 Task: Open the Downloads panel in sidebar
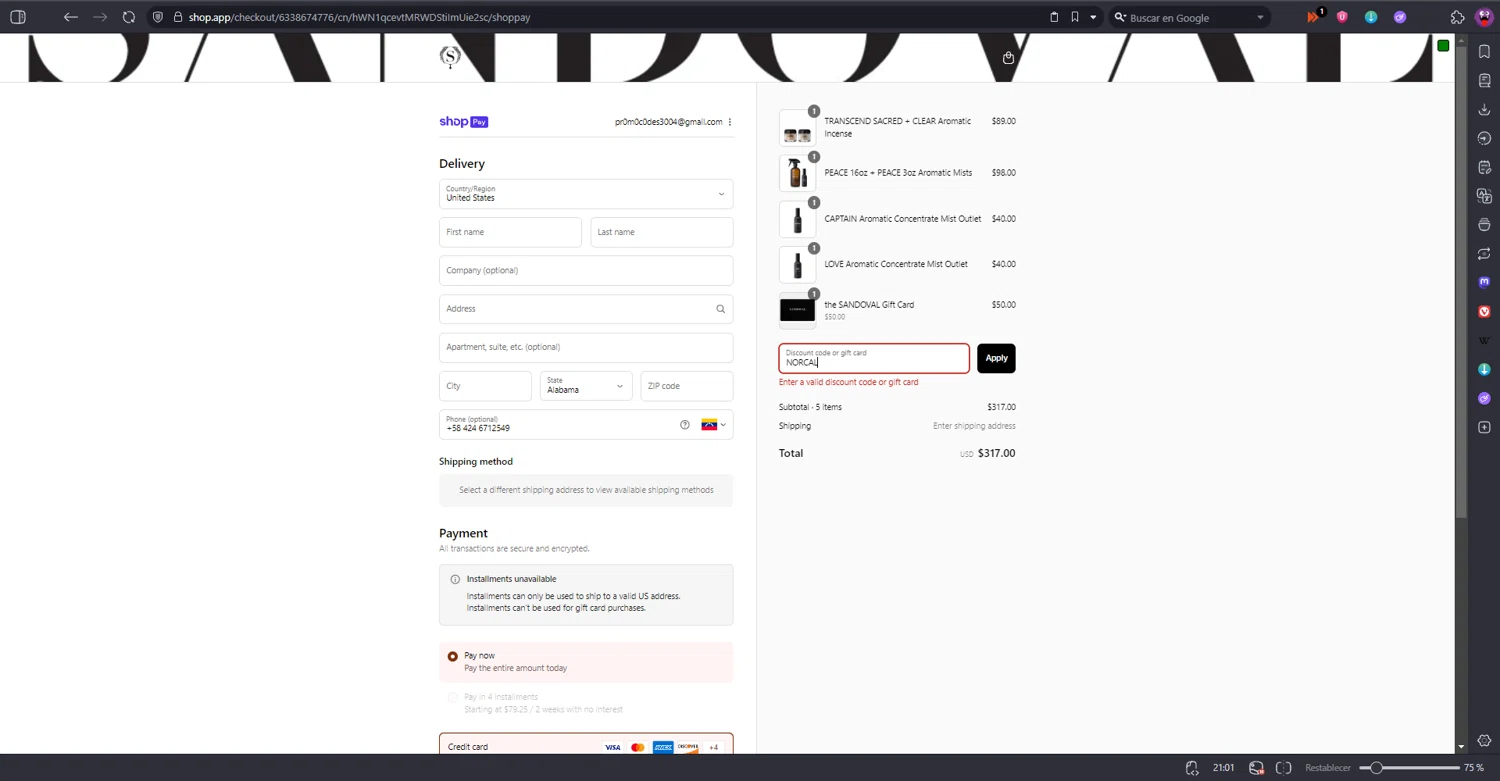pos(1484,109)
